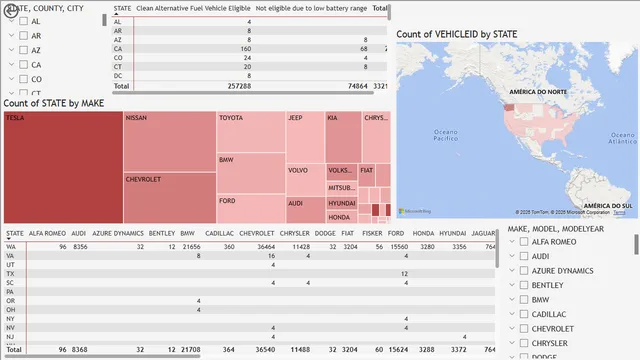Check the CA state checkbox
This screenshot has height=360, width=640.
pos(24,64)
